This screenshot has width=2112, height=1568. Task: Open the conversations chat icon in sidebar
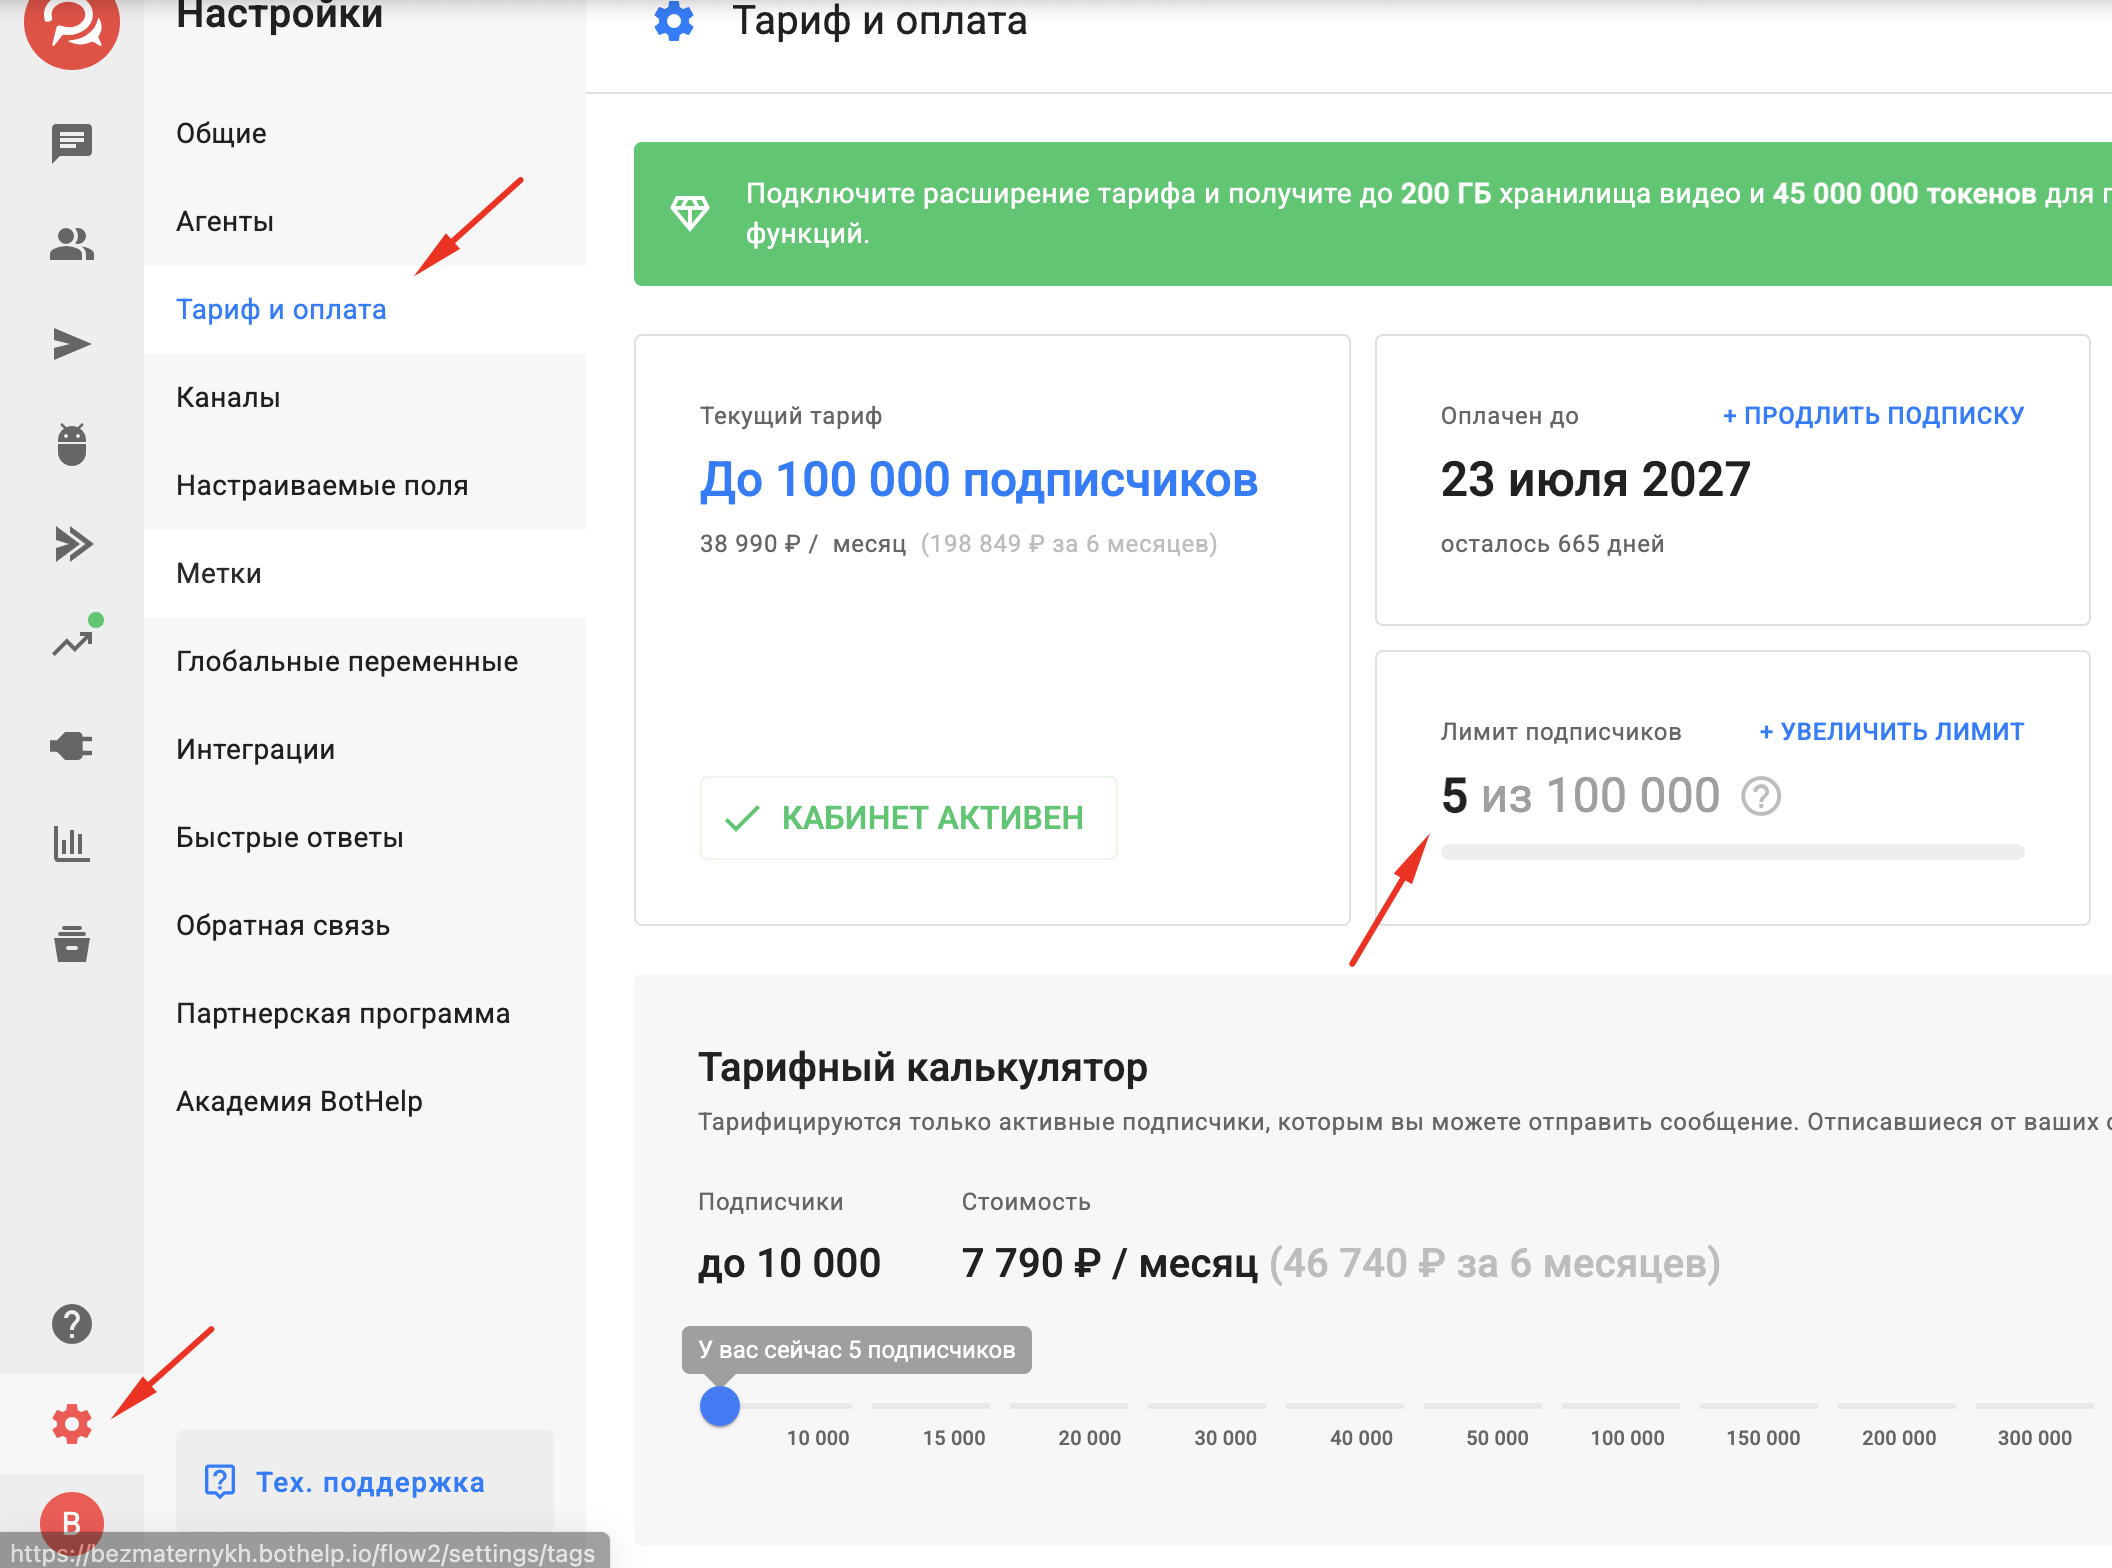(x=71, y=143)
